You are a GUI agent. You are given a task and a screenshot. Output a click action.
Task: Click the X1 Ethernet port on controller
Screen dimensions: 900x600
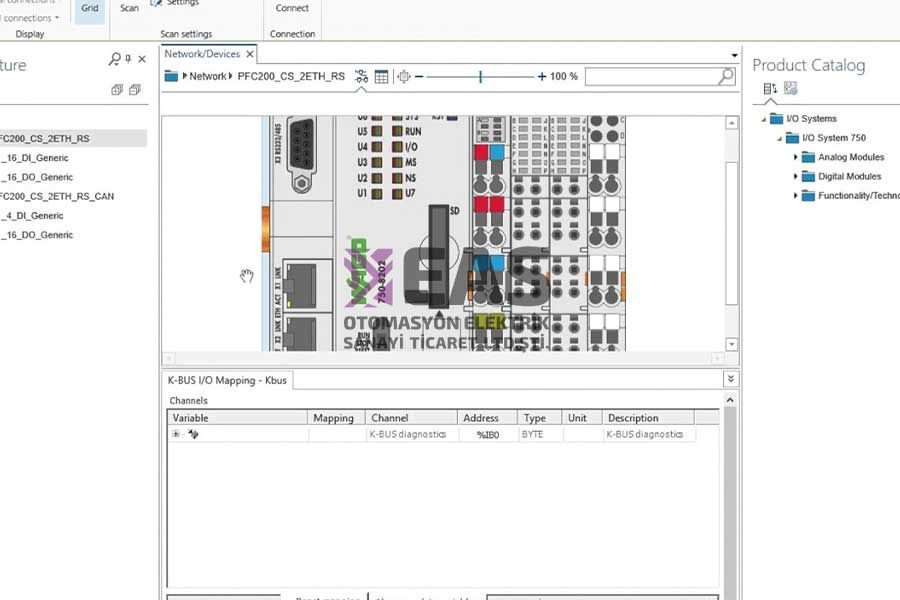301,285
